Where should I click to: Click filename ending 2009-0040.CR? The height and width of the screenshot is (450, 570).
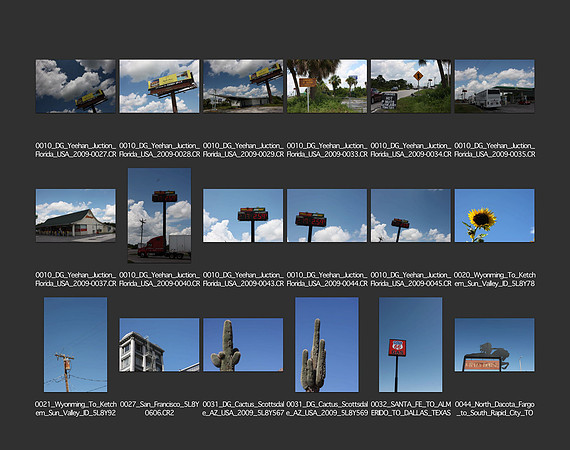pyautogui.click(x=159, y=279)
